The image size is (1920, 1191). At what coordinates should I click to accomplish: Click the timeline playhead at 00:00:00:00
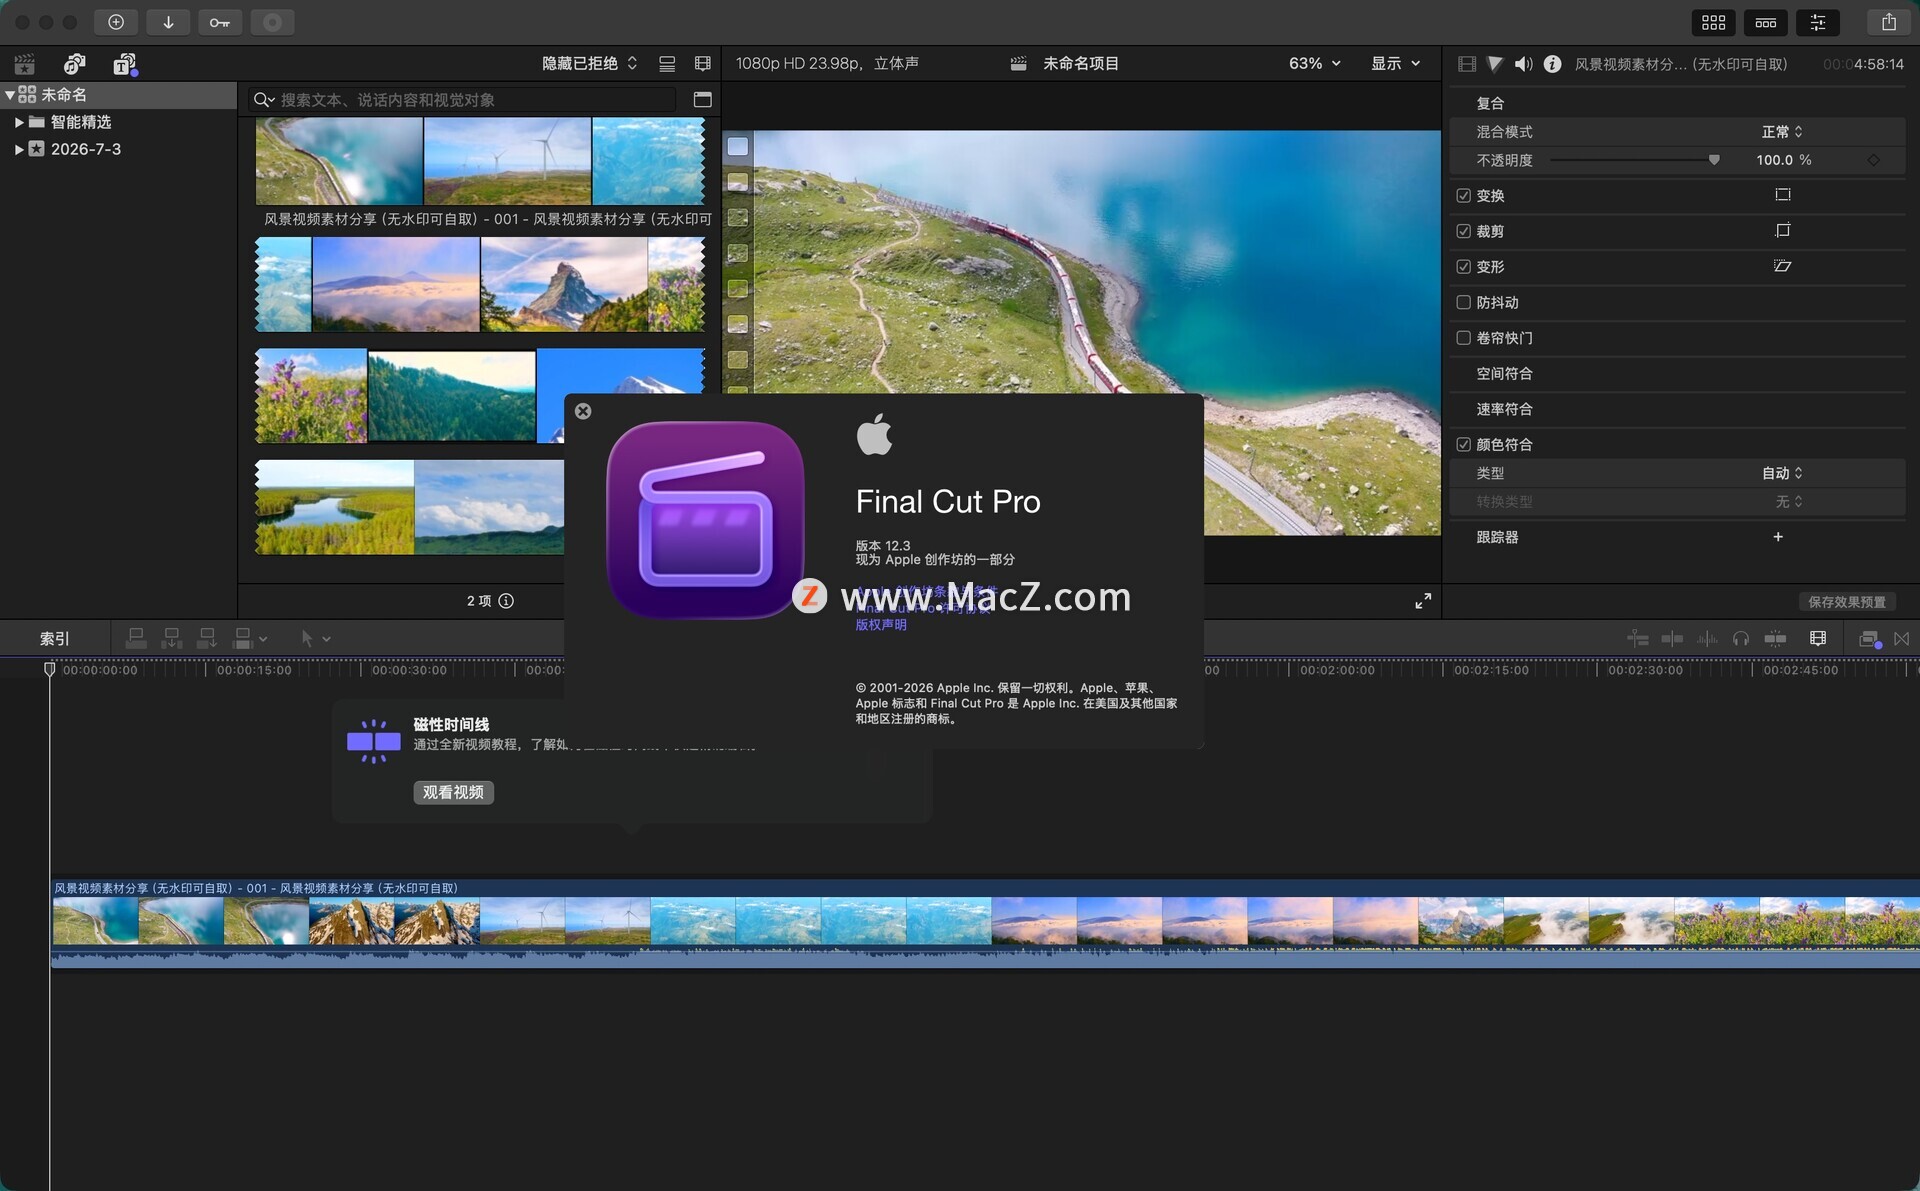[50, 669]
